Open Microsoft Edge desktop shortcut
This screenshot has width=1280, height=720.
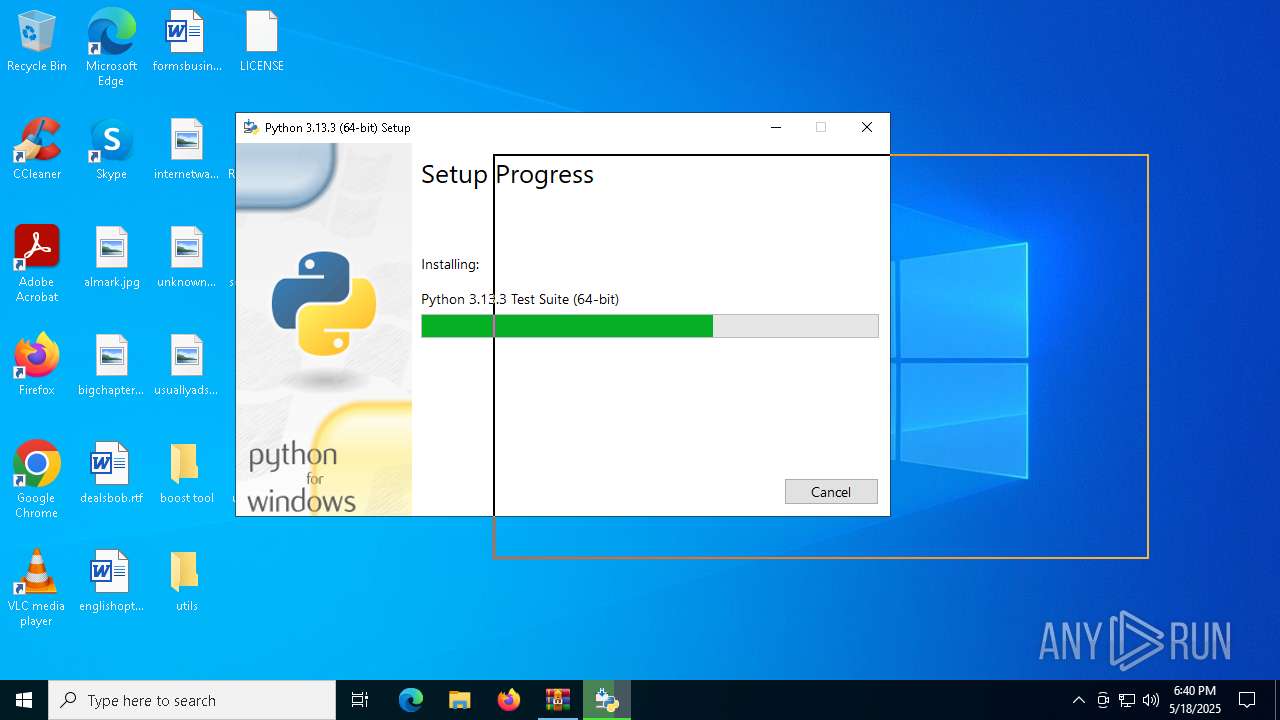tap(111, 48)
